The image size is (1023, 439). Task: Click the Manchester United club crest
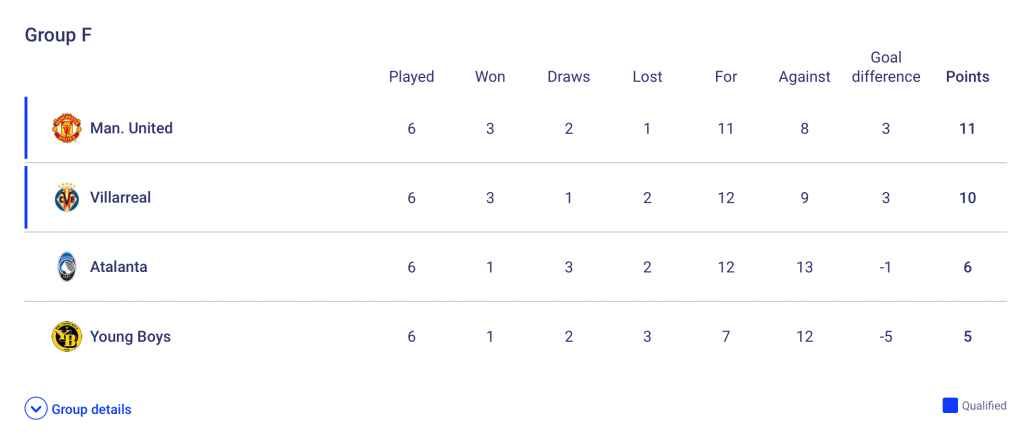tap(67, 128)
